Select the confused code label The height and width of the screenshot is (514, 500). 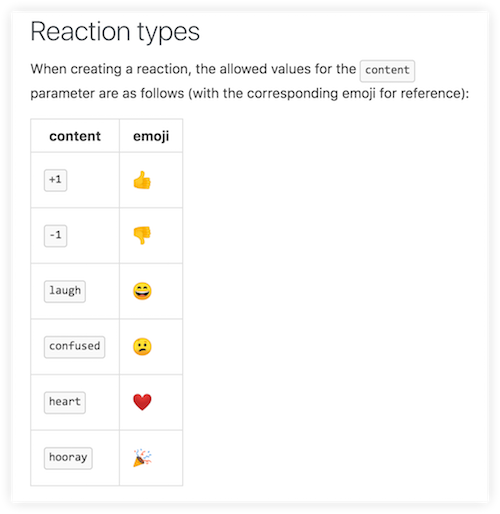[74, 347]
